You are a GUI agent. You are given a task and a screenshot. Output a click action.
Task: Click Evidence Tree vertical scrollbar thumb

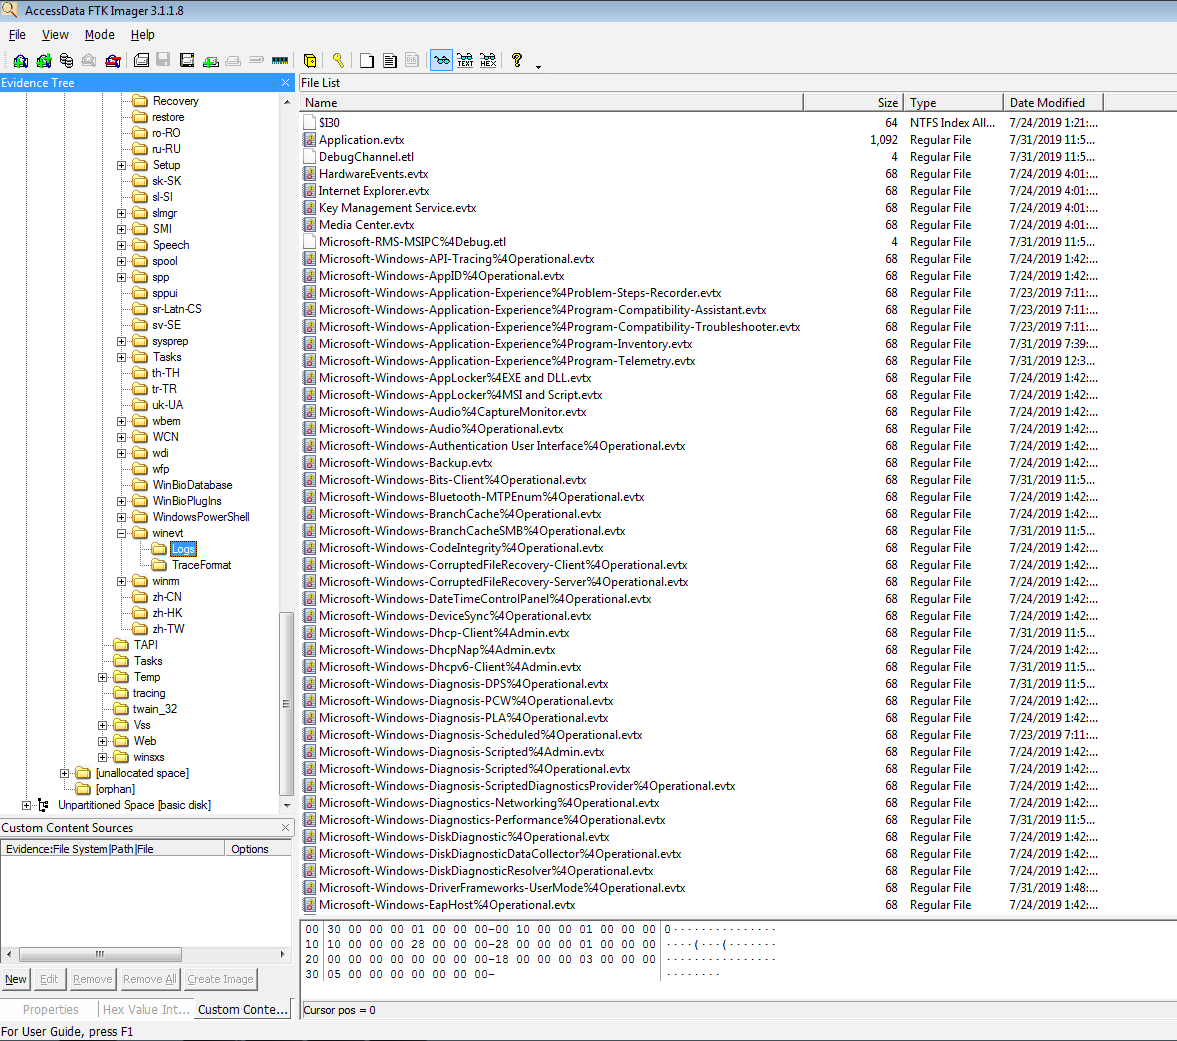pos(286,703)
